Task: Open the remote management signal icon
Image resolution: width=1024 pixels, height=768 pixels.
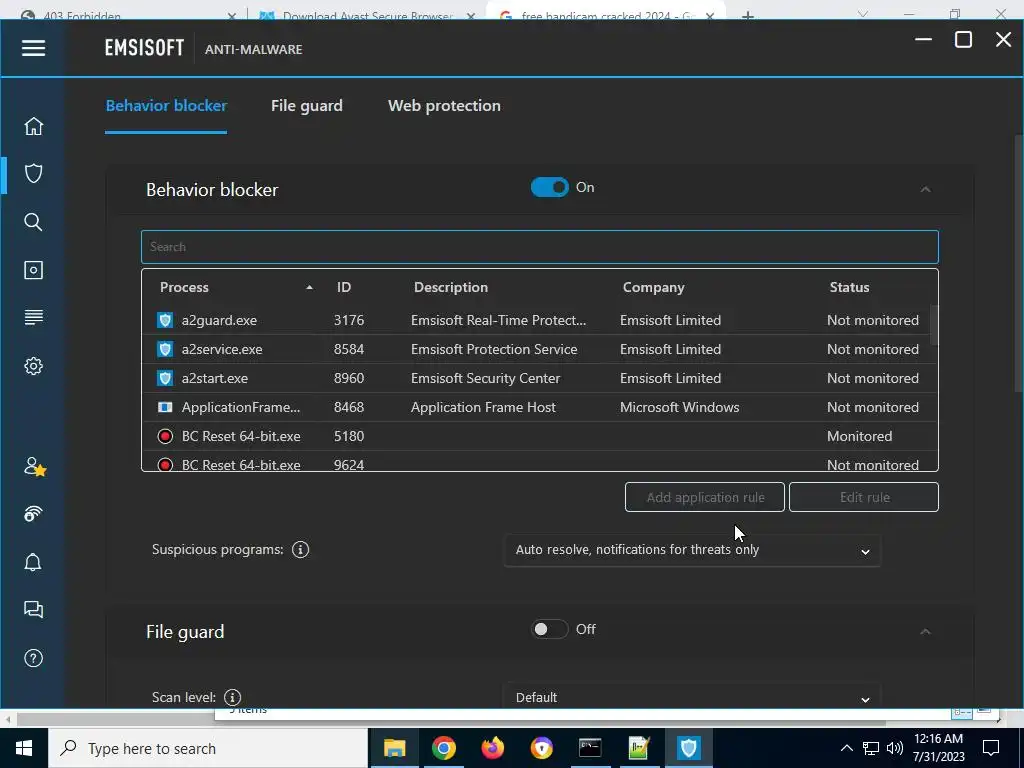Action: (x=33, y=514)
